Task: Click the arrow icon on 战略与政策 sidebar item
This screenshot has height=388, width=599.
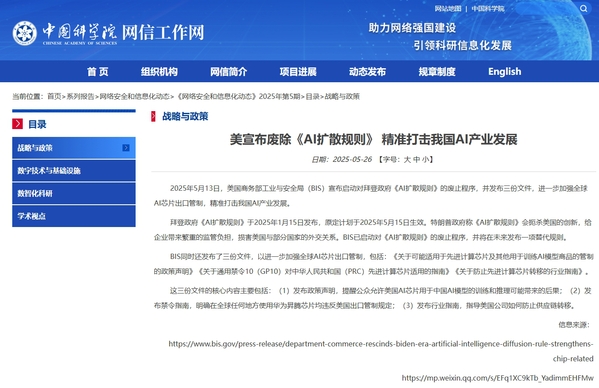Action: tap(126, 148)
